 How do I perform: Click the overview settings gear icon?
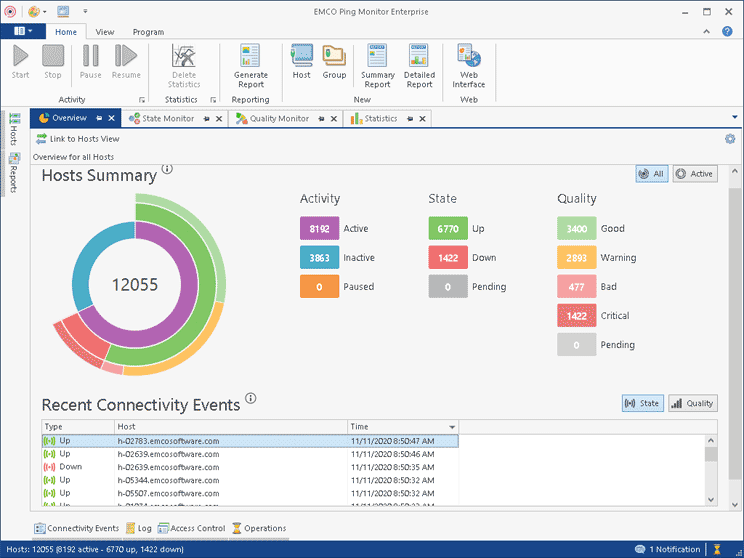click(x=730, y=139)
